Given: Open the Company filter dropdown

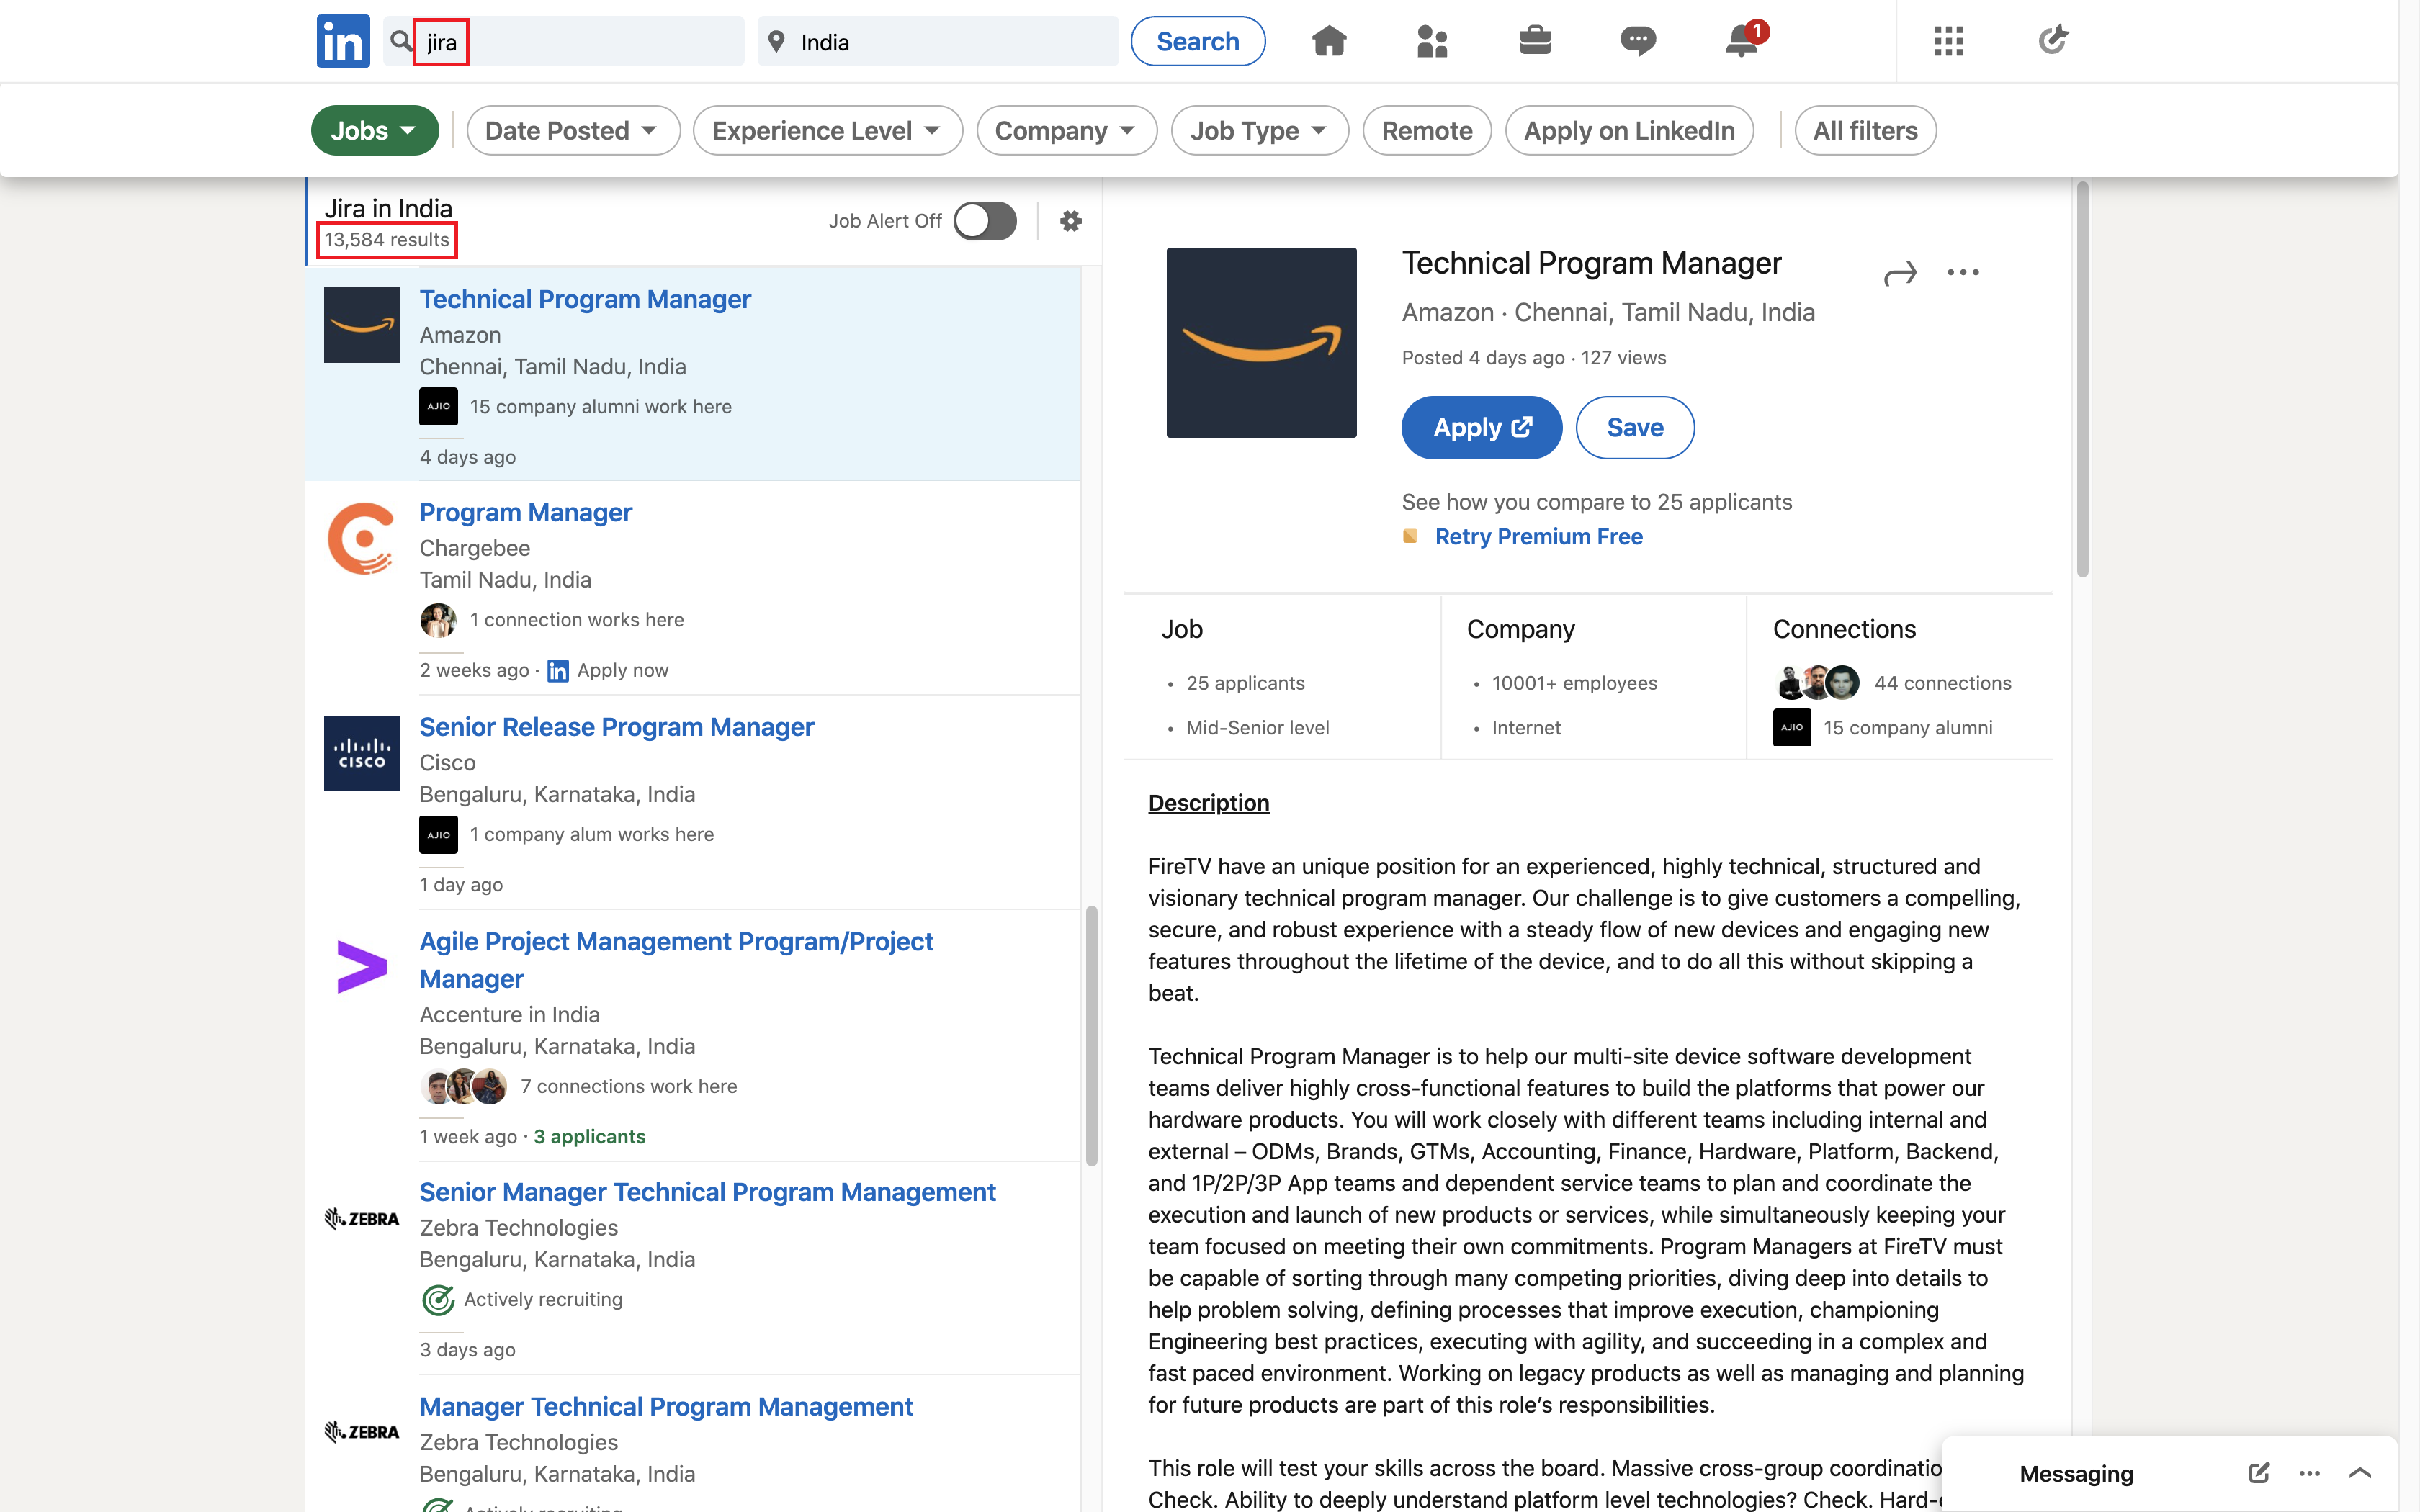Looking at the screenshot, I should tap(1066, 130).
